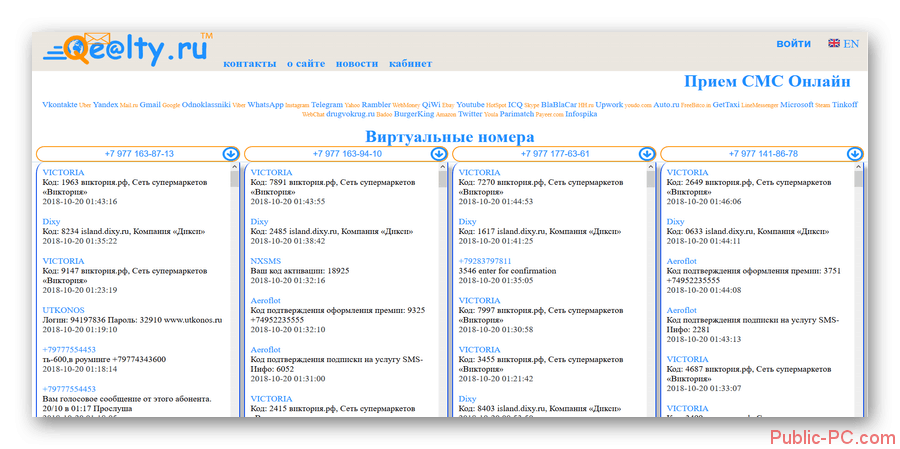Open the контакты menu item
Screen dimensions: 900x449
click(x=249, y=64)
